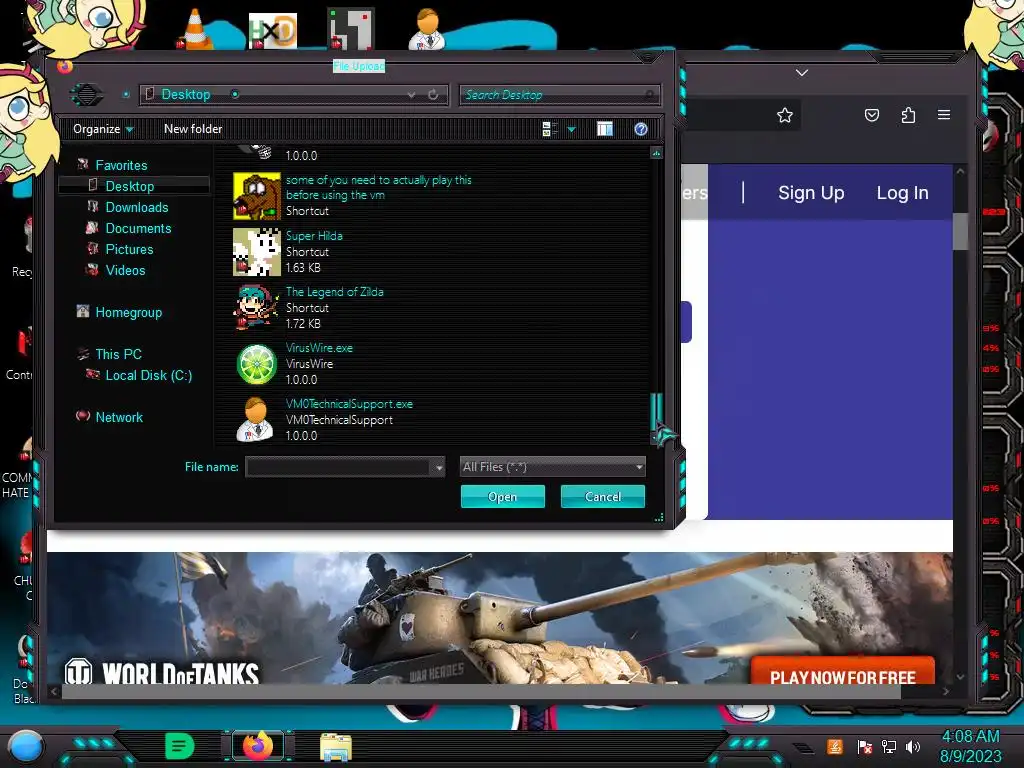The height and width of the screenshot is (768, 1024).
Task: Open the file dialog help icon
Action: click(641, 129)
